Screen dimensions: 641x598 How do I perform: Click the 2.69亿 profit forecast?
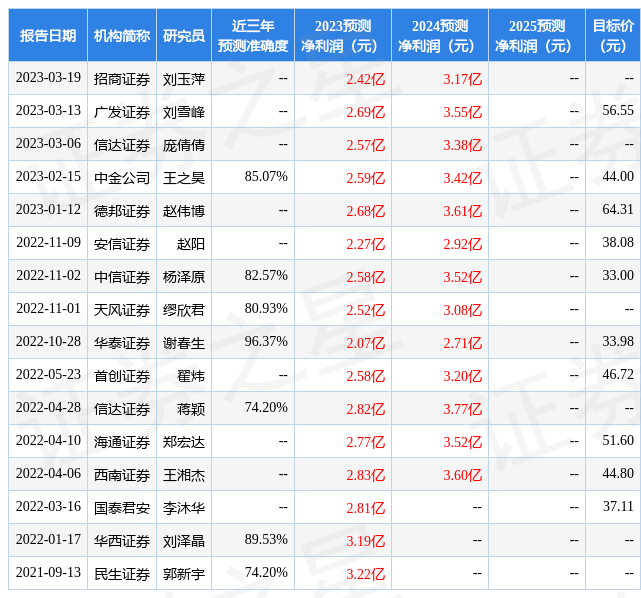365,112
